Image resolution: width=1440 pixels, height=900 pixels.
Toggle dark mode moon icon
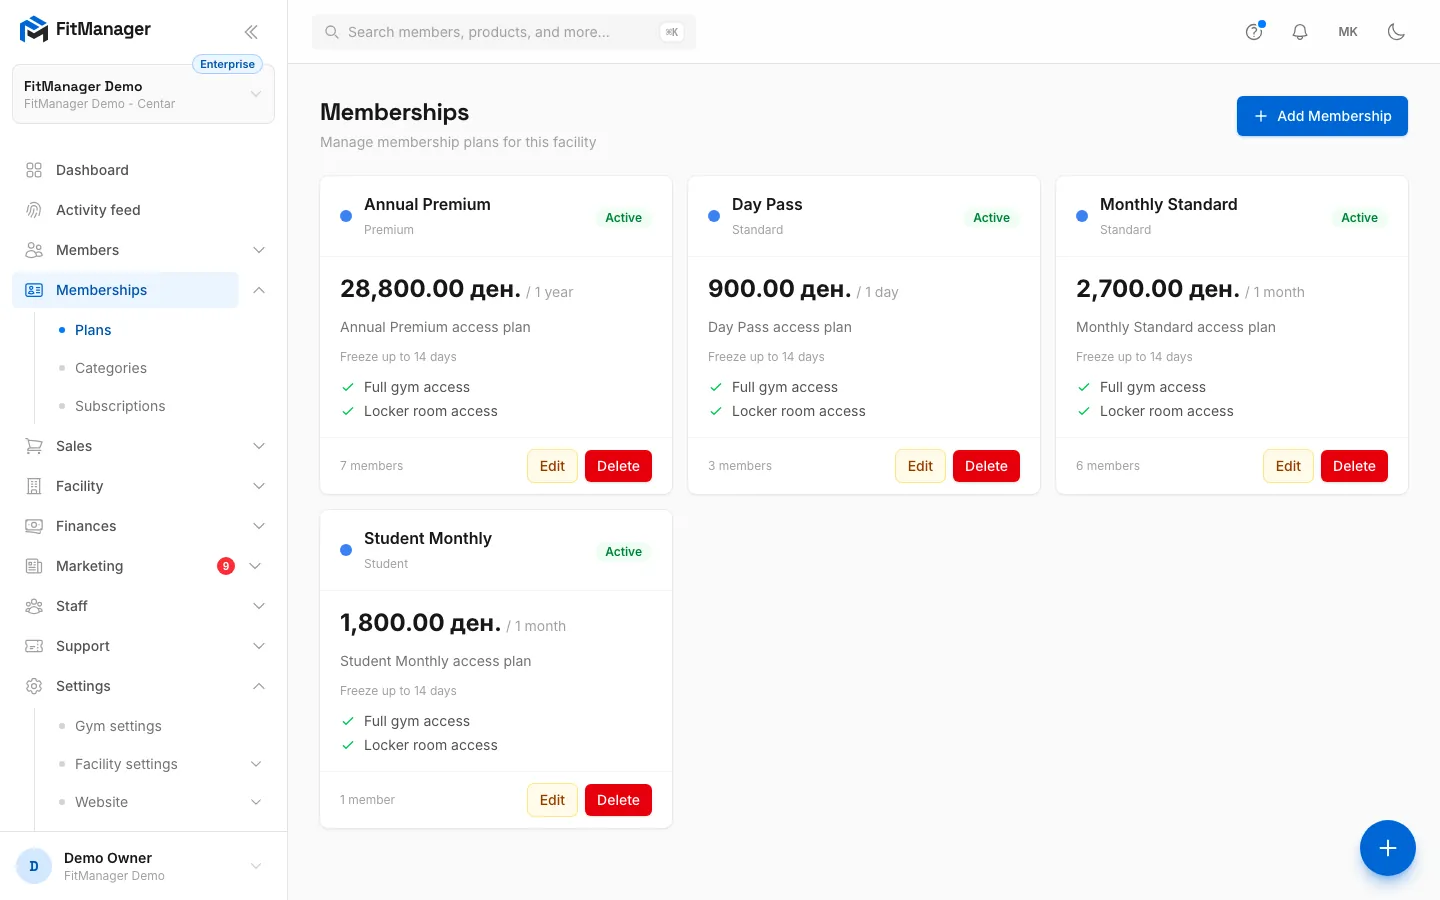coord(1396,32)
